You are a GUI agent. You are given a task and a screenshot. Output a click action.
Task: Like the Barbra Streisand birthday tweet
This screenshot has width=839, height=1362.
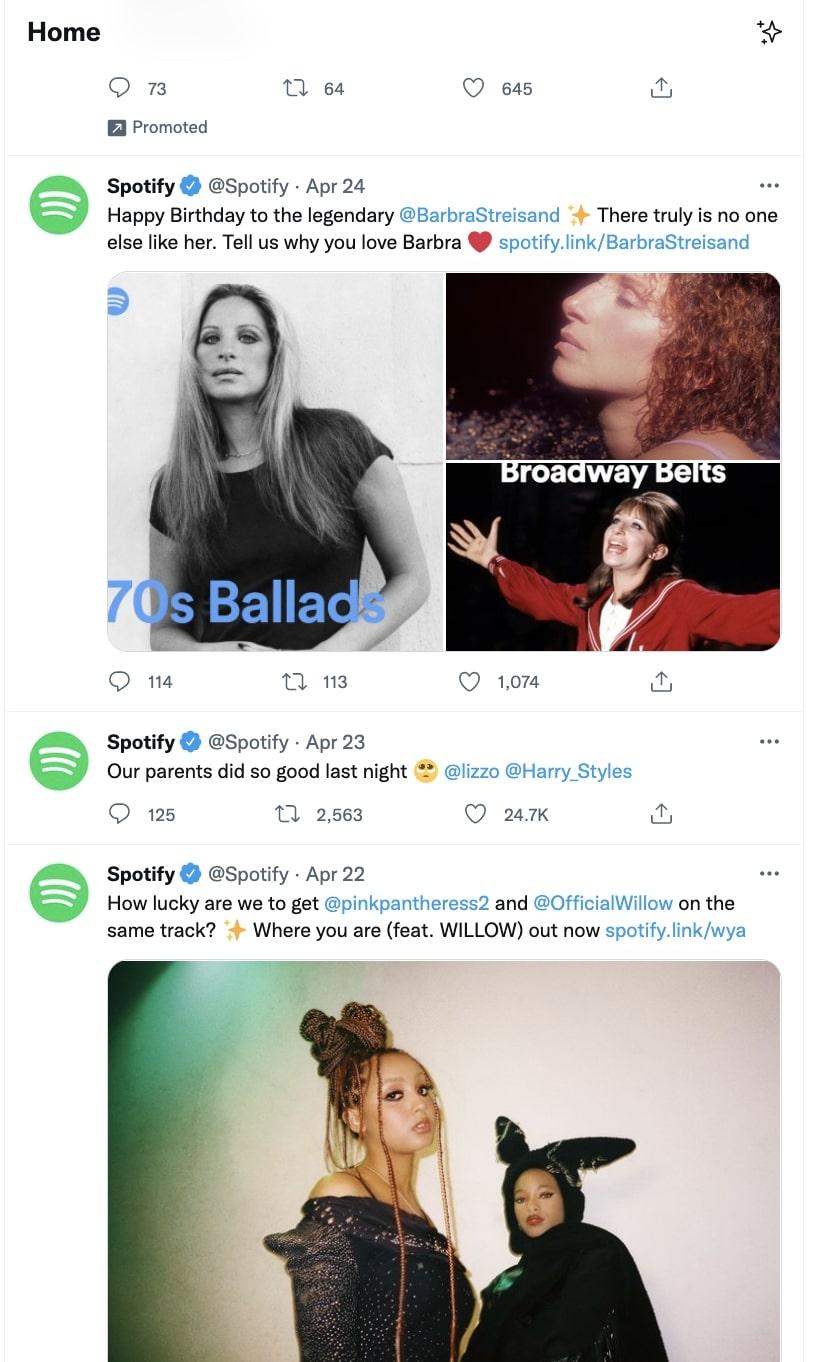pos(469,682)
